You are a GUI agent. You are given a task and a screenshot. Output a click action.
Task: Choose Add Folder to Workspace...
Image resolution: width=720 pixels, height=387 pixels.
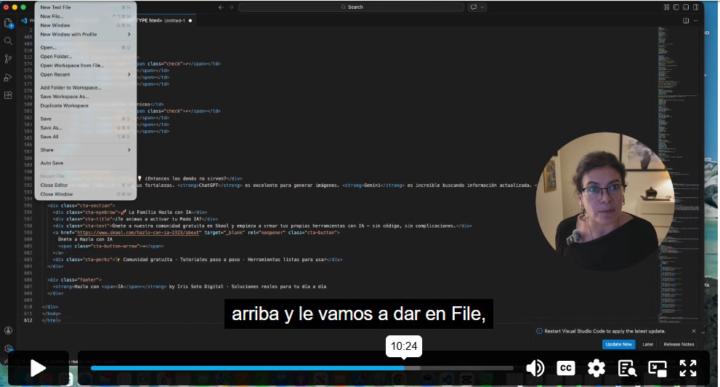pos(85,87)
